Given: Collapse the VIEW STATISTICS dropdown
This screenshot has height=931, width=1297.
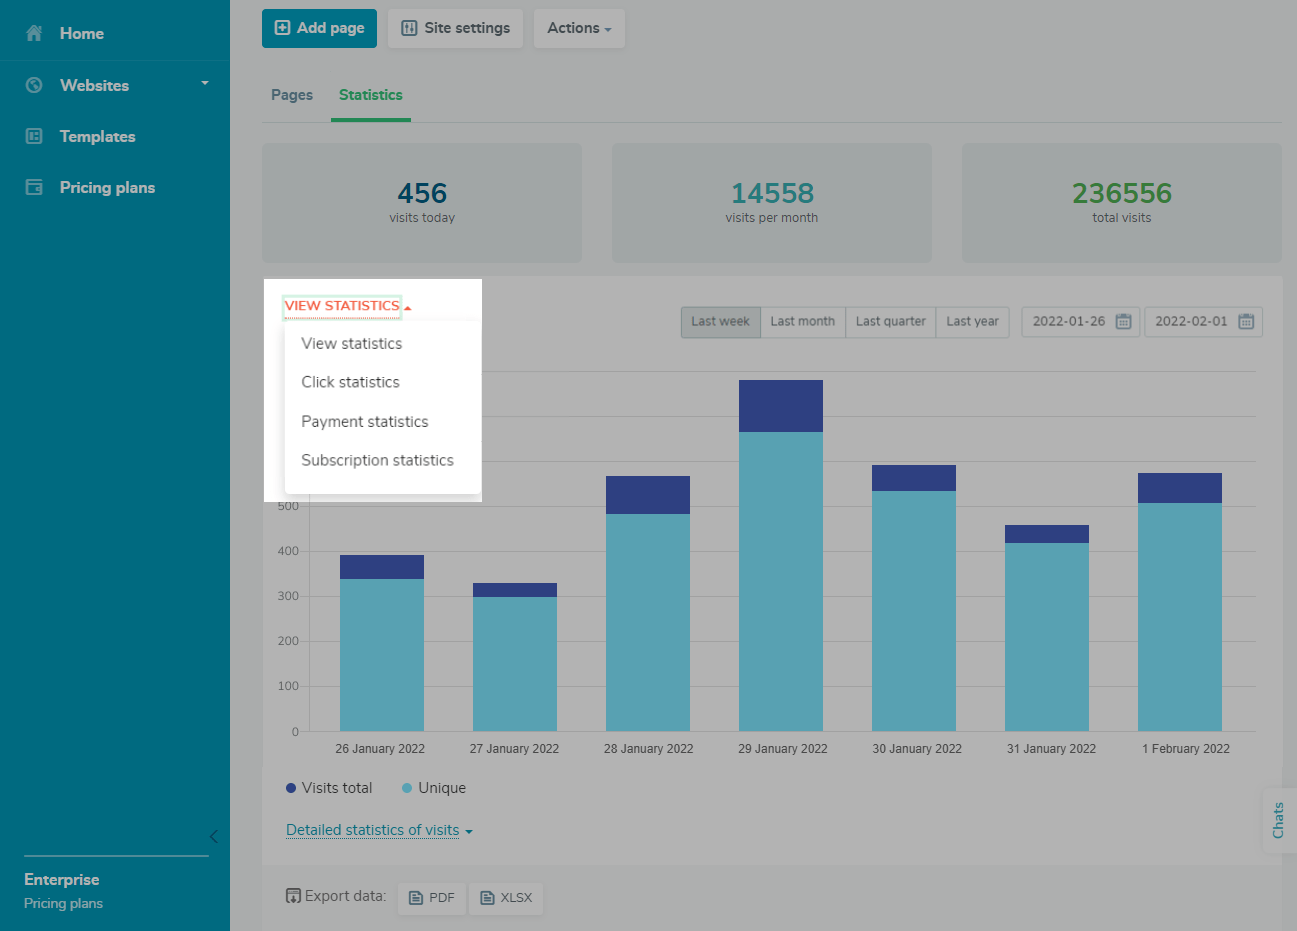Looking at the screenshot, I should [347, 306].
